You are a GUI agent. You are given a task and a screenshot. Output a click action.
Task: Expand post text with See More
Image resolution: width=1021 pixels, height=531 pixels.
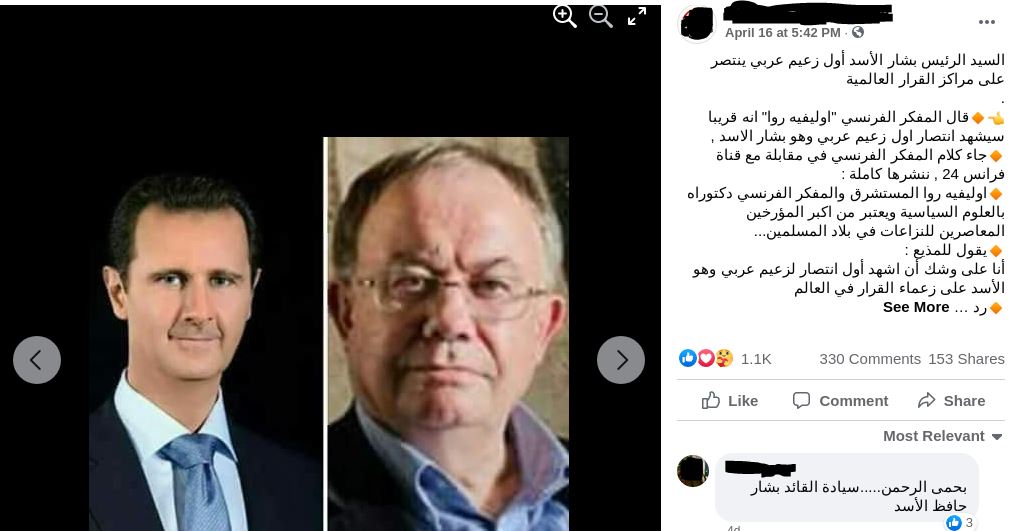[916, 308]
